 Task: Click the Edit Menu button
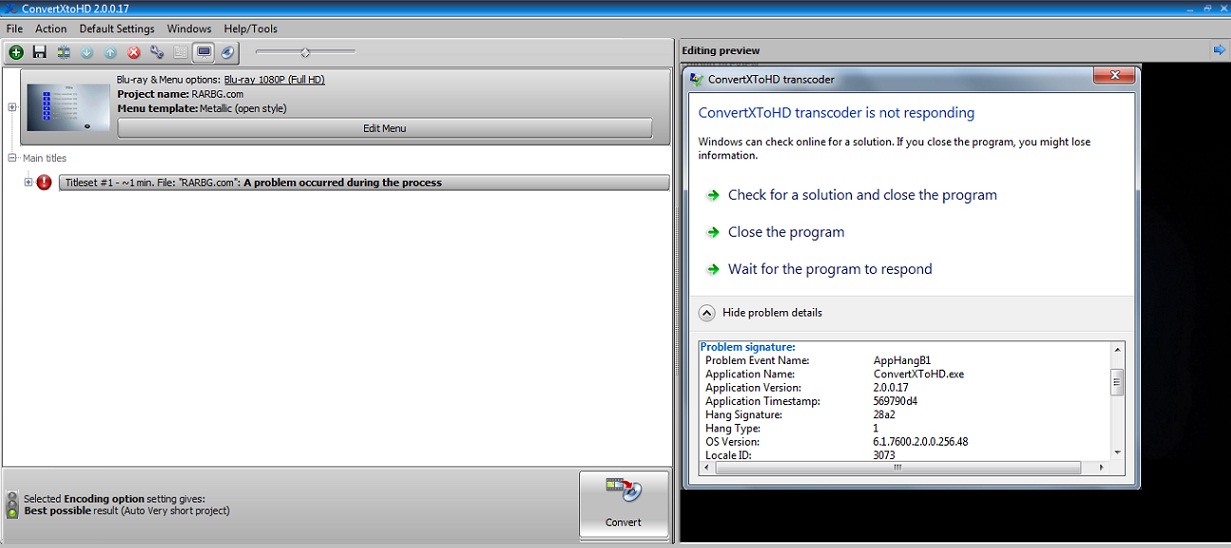click(x=385, y=128)
